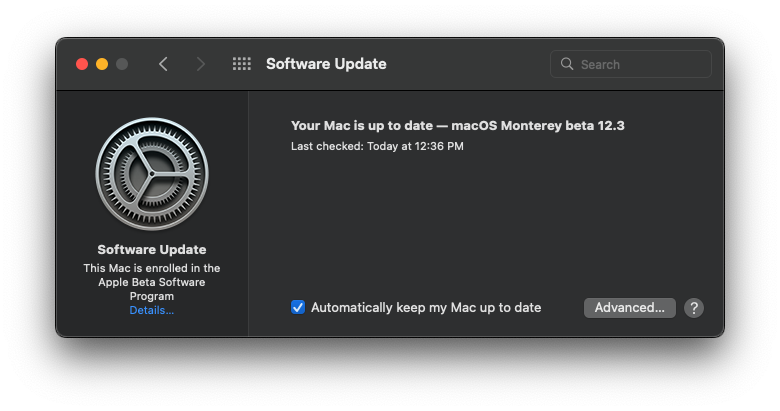Close the window with red button

[x=82, y=64]
